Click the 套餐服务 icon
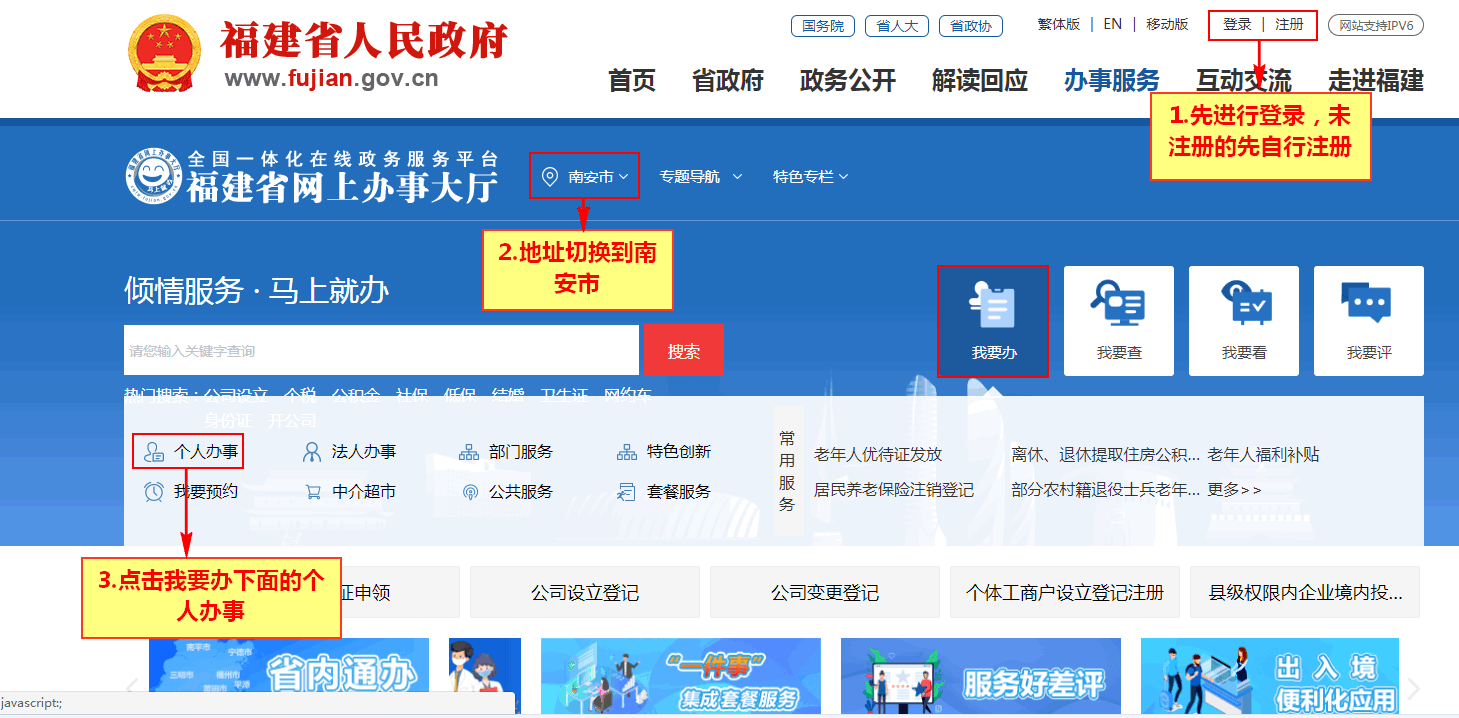 click(627, 492)
